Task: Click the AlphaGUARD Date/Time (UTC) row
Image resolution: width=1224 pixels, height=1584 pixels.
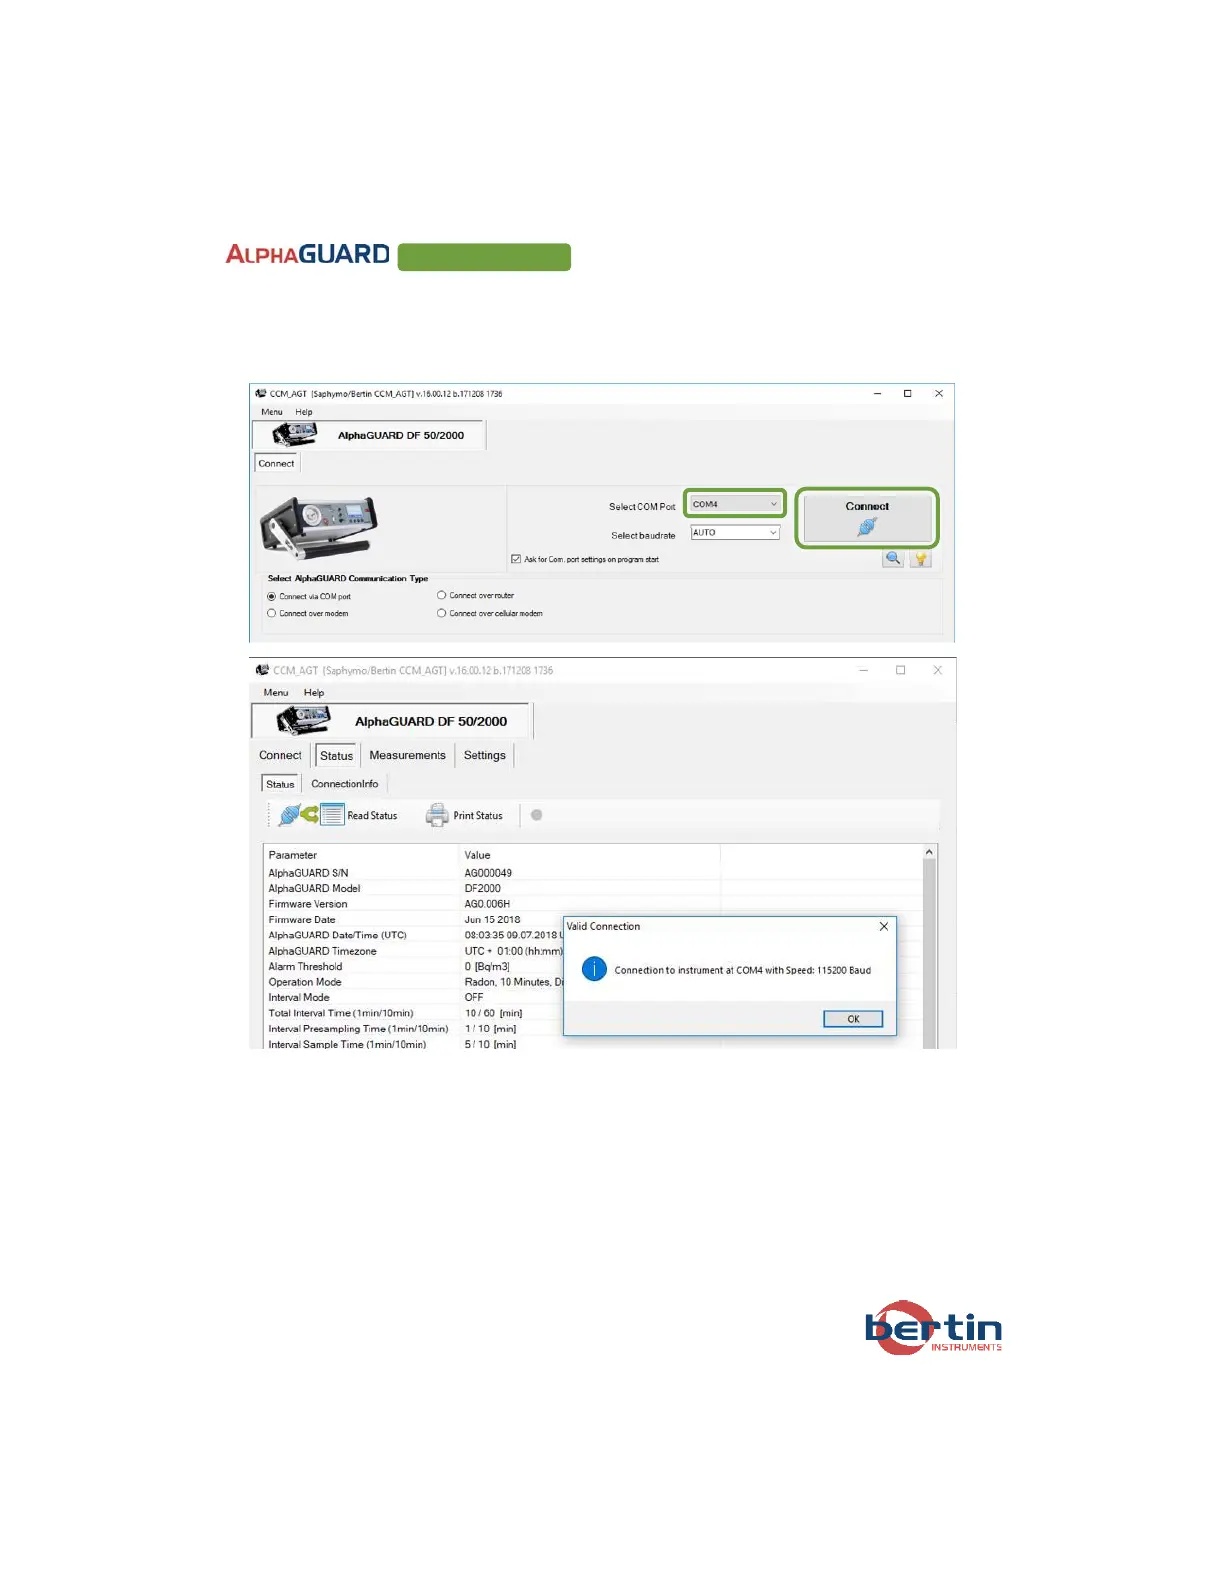Action: point(413,935)
